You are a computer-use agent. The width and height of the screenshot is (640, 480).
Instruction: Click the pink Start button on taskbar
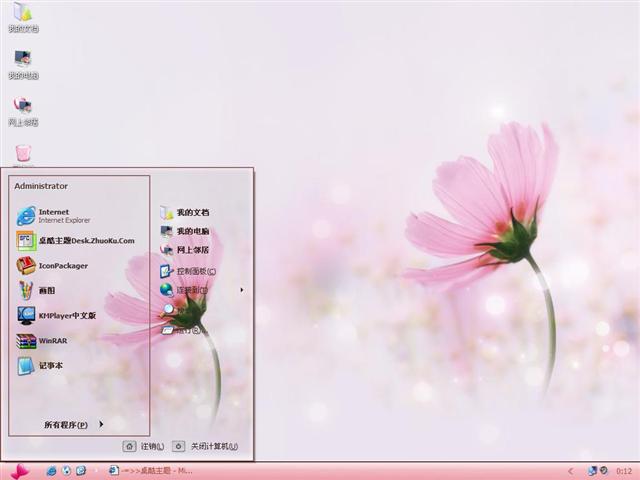18,471
